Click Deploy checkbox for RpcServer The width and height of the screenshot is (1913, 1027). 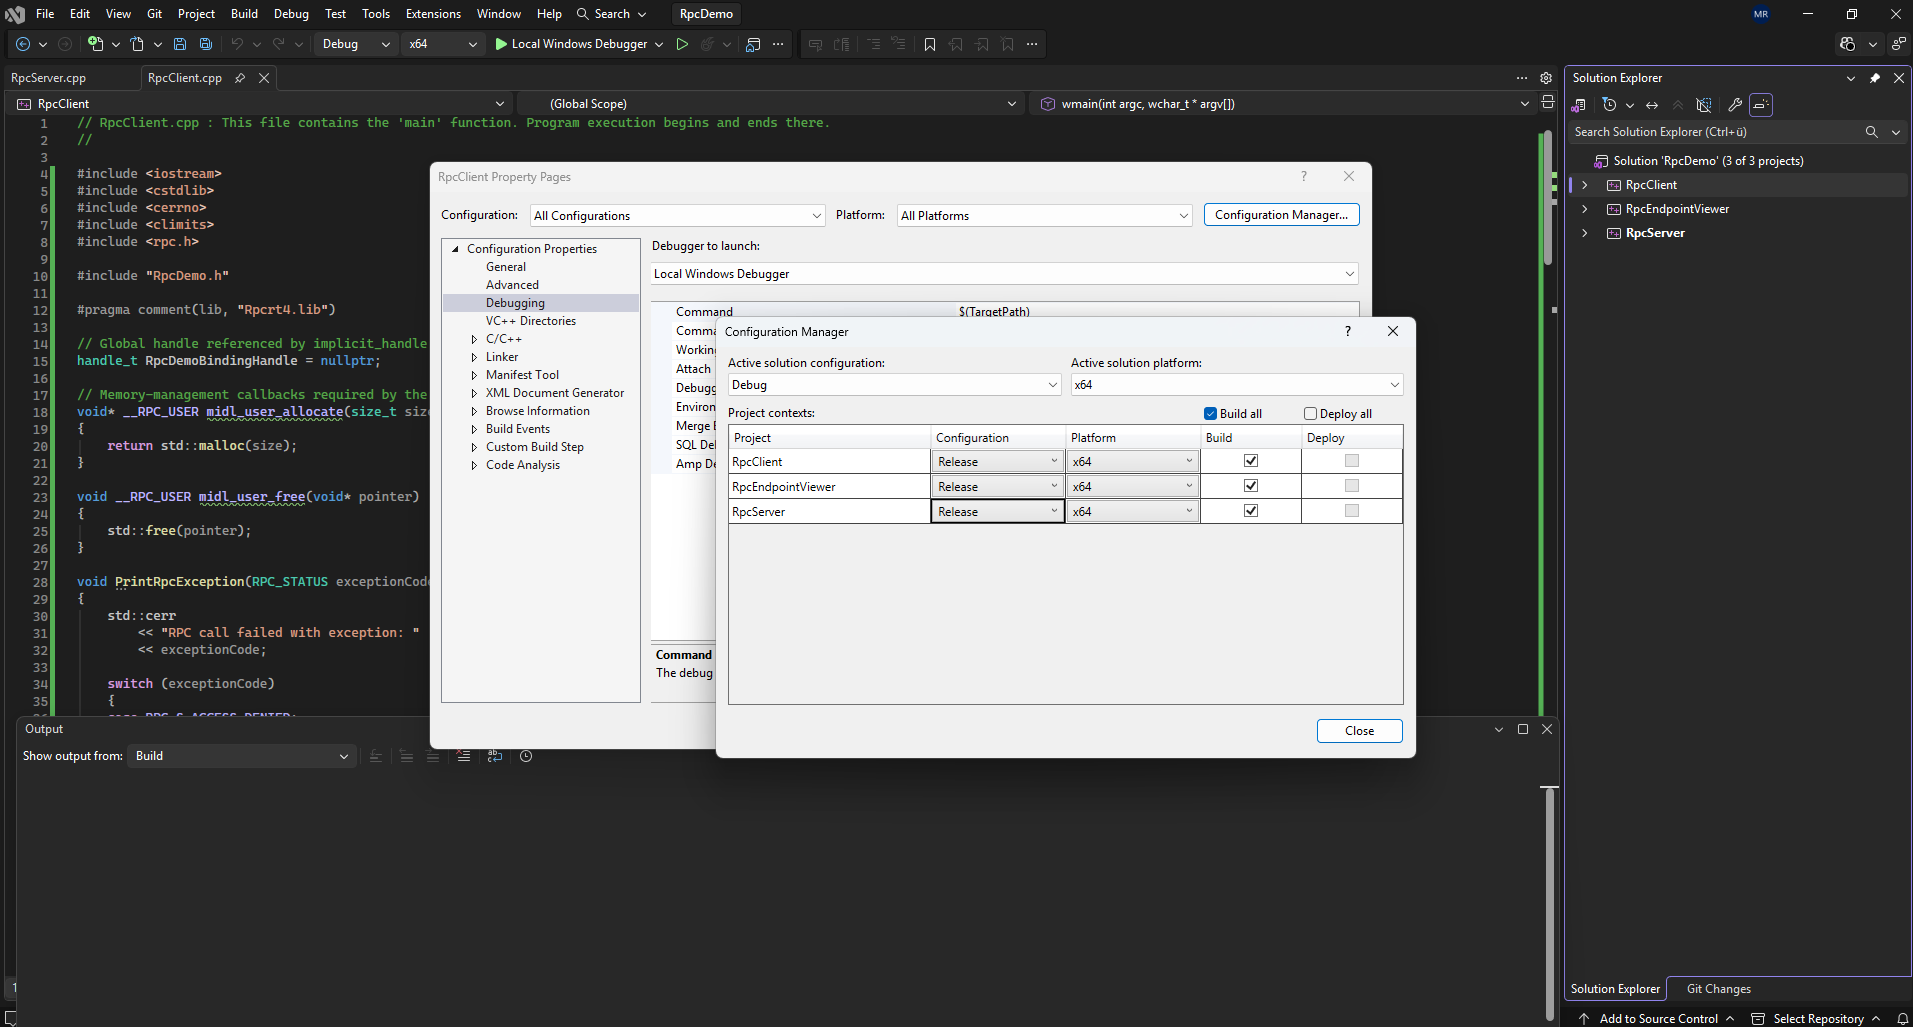pos(1352,511)
